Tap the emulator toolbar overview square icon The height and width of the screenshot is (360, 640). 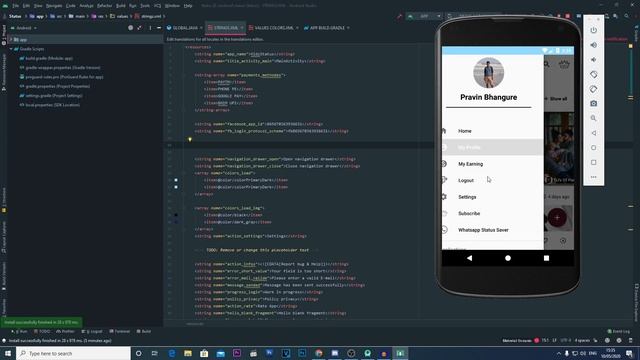point(593,162)
